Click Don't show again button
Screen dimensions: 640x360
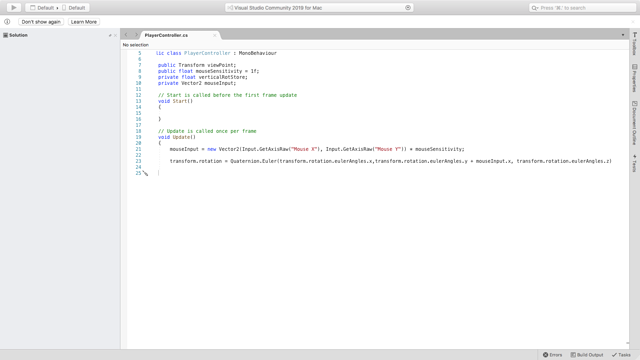coord(41,22)
